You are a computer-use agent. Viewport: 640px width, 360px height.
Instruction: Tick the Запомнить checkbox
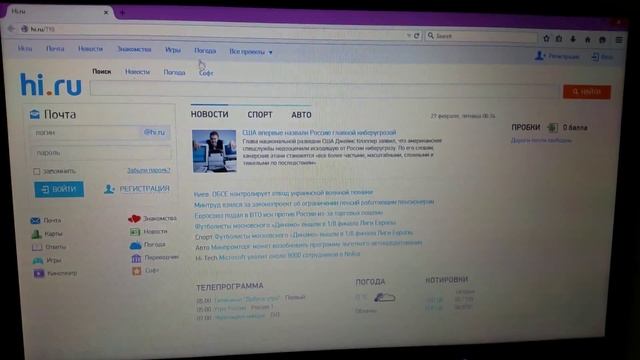pyautogui.click(x=37, y=171)
